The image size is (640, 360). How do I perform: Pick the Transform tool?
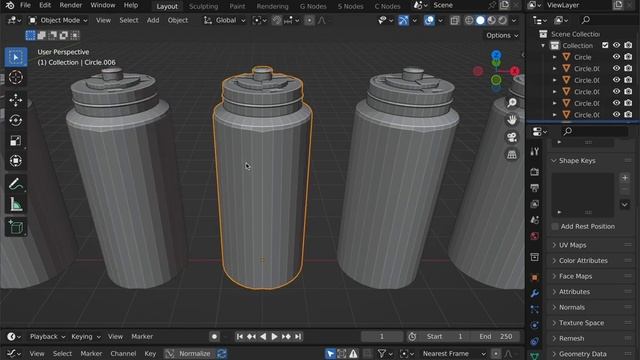(16, 161)
